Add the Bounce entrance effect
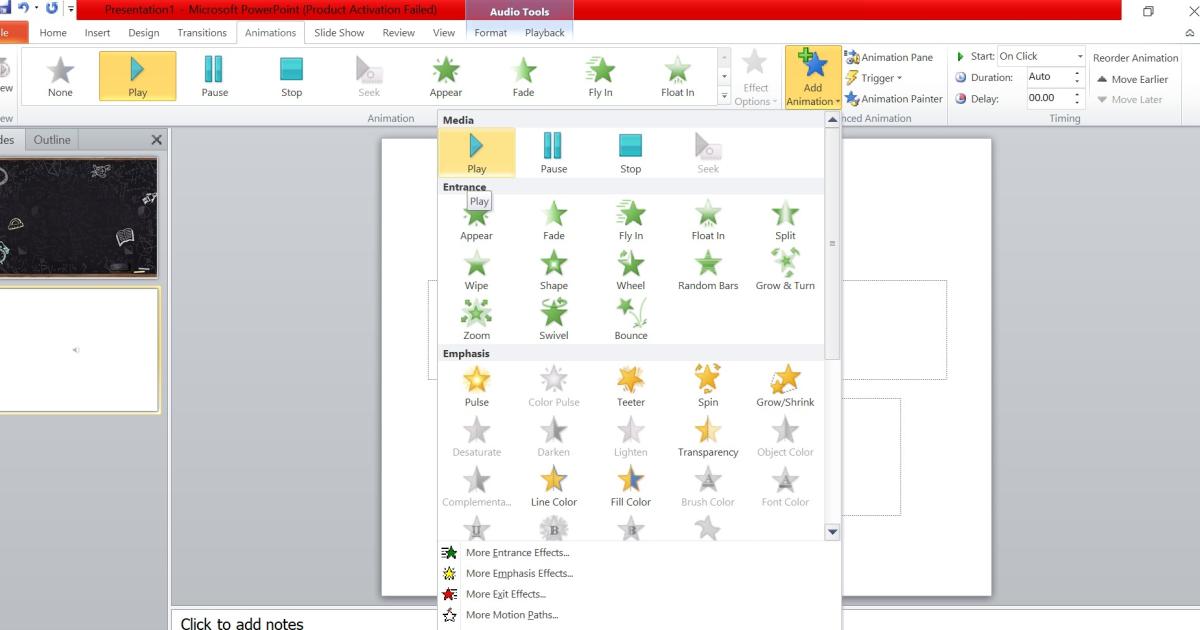This screenshot has width=1200, height=630. pyautogui.click(x=631, y=320)
